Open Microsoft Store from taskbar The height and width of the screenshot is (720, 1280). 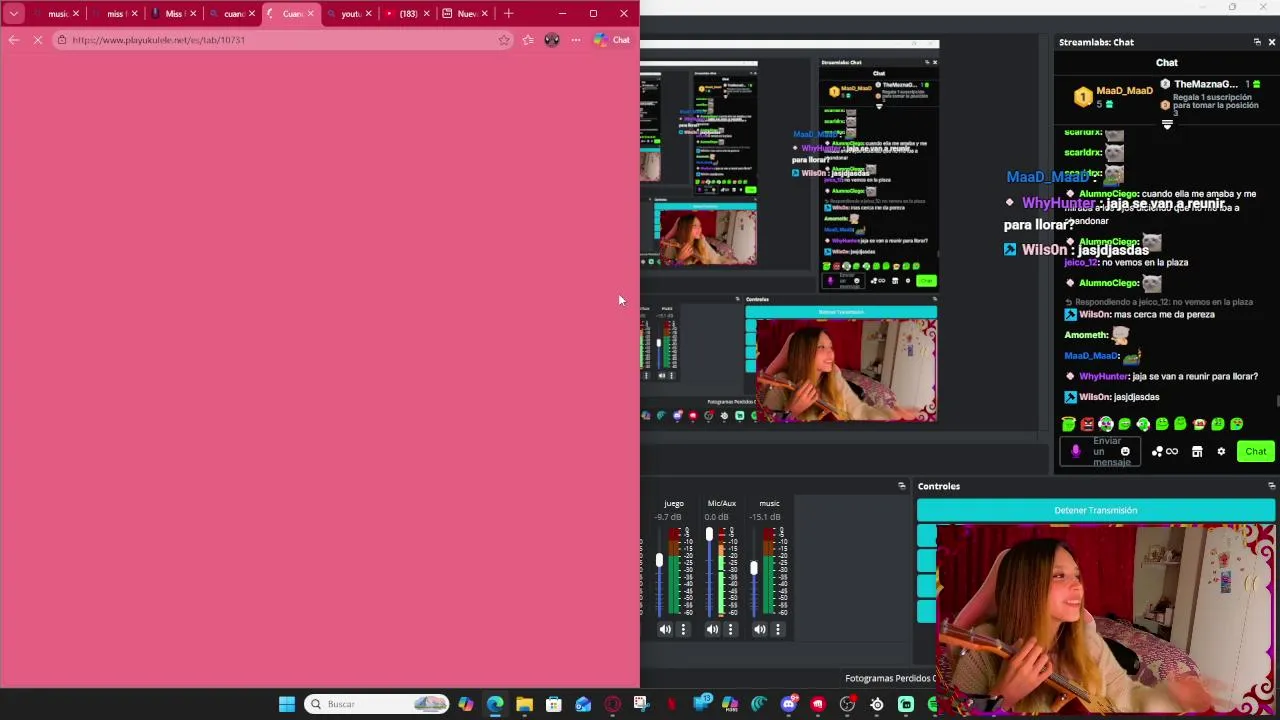coord(553,704)
